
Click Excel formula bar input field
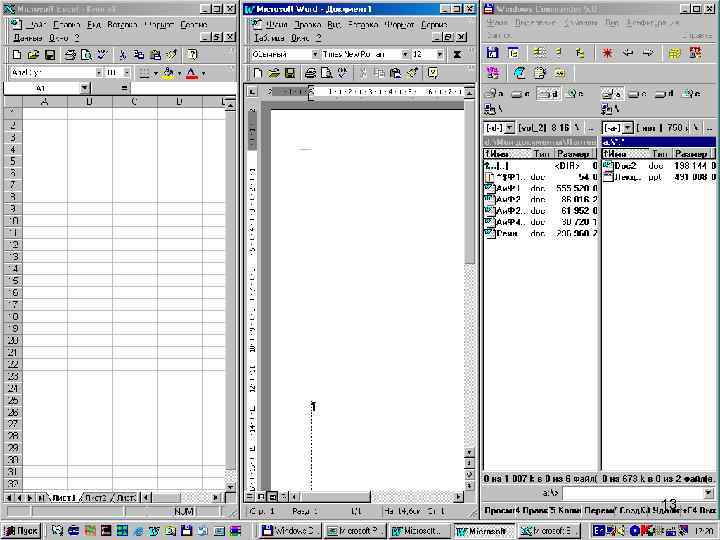coord(184,88)
